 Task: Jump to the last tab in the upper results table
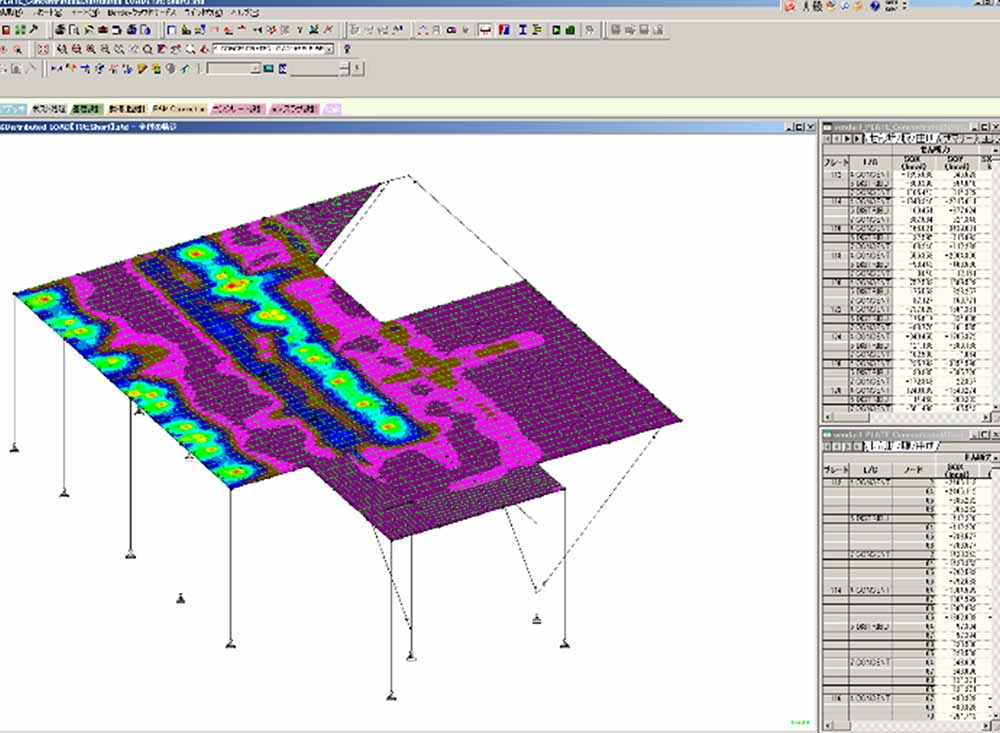point(858,138)
